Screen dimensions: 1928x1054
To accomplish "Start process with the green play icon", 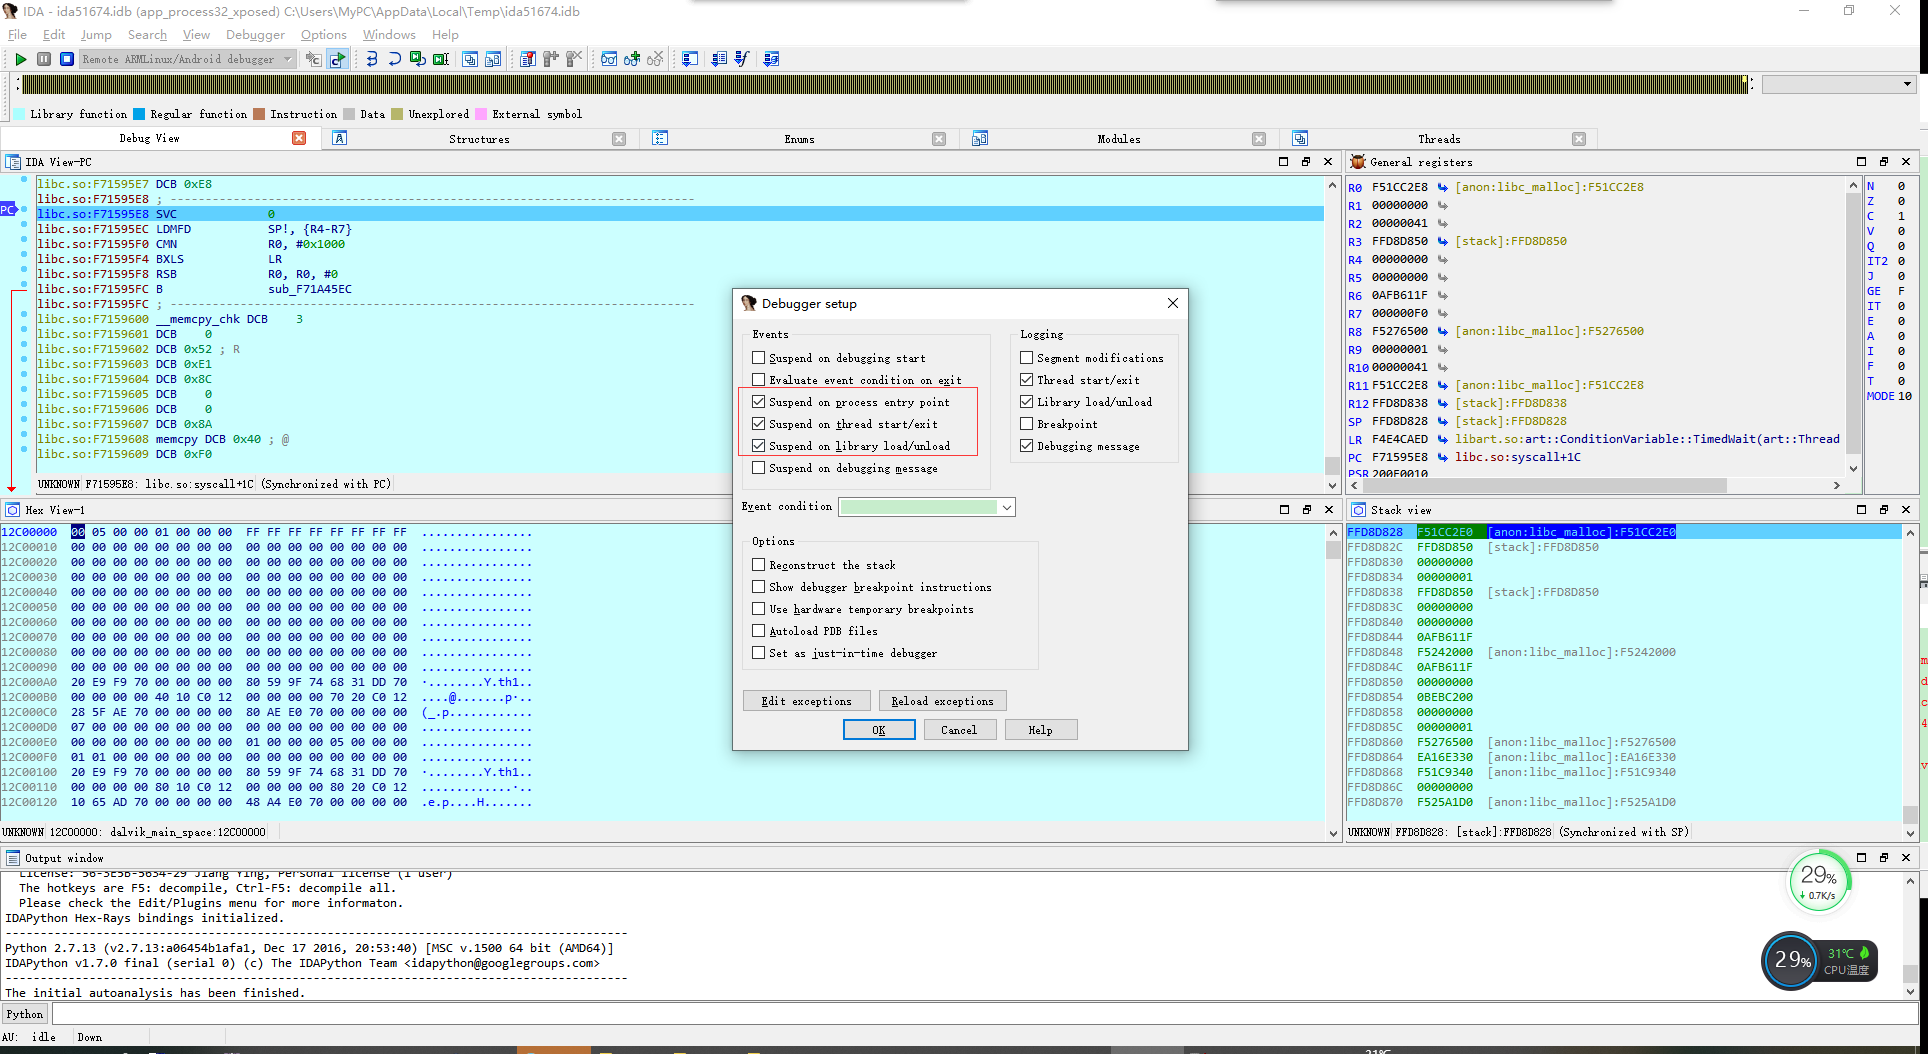I will (20, 59).
